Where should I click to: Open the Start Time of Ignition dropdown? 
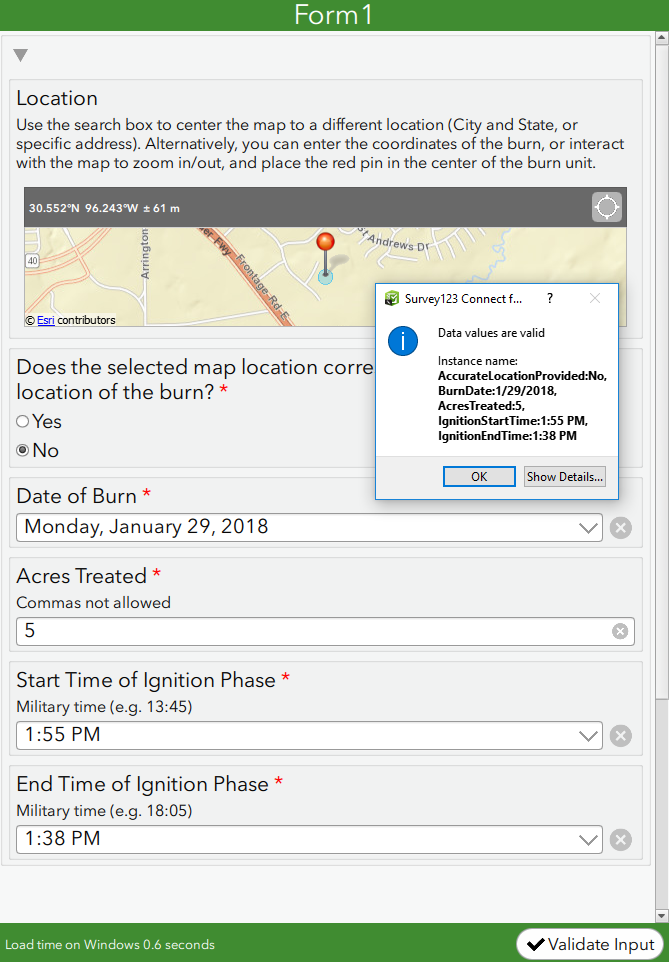pos(588,736)
